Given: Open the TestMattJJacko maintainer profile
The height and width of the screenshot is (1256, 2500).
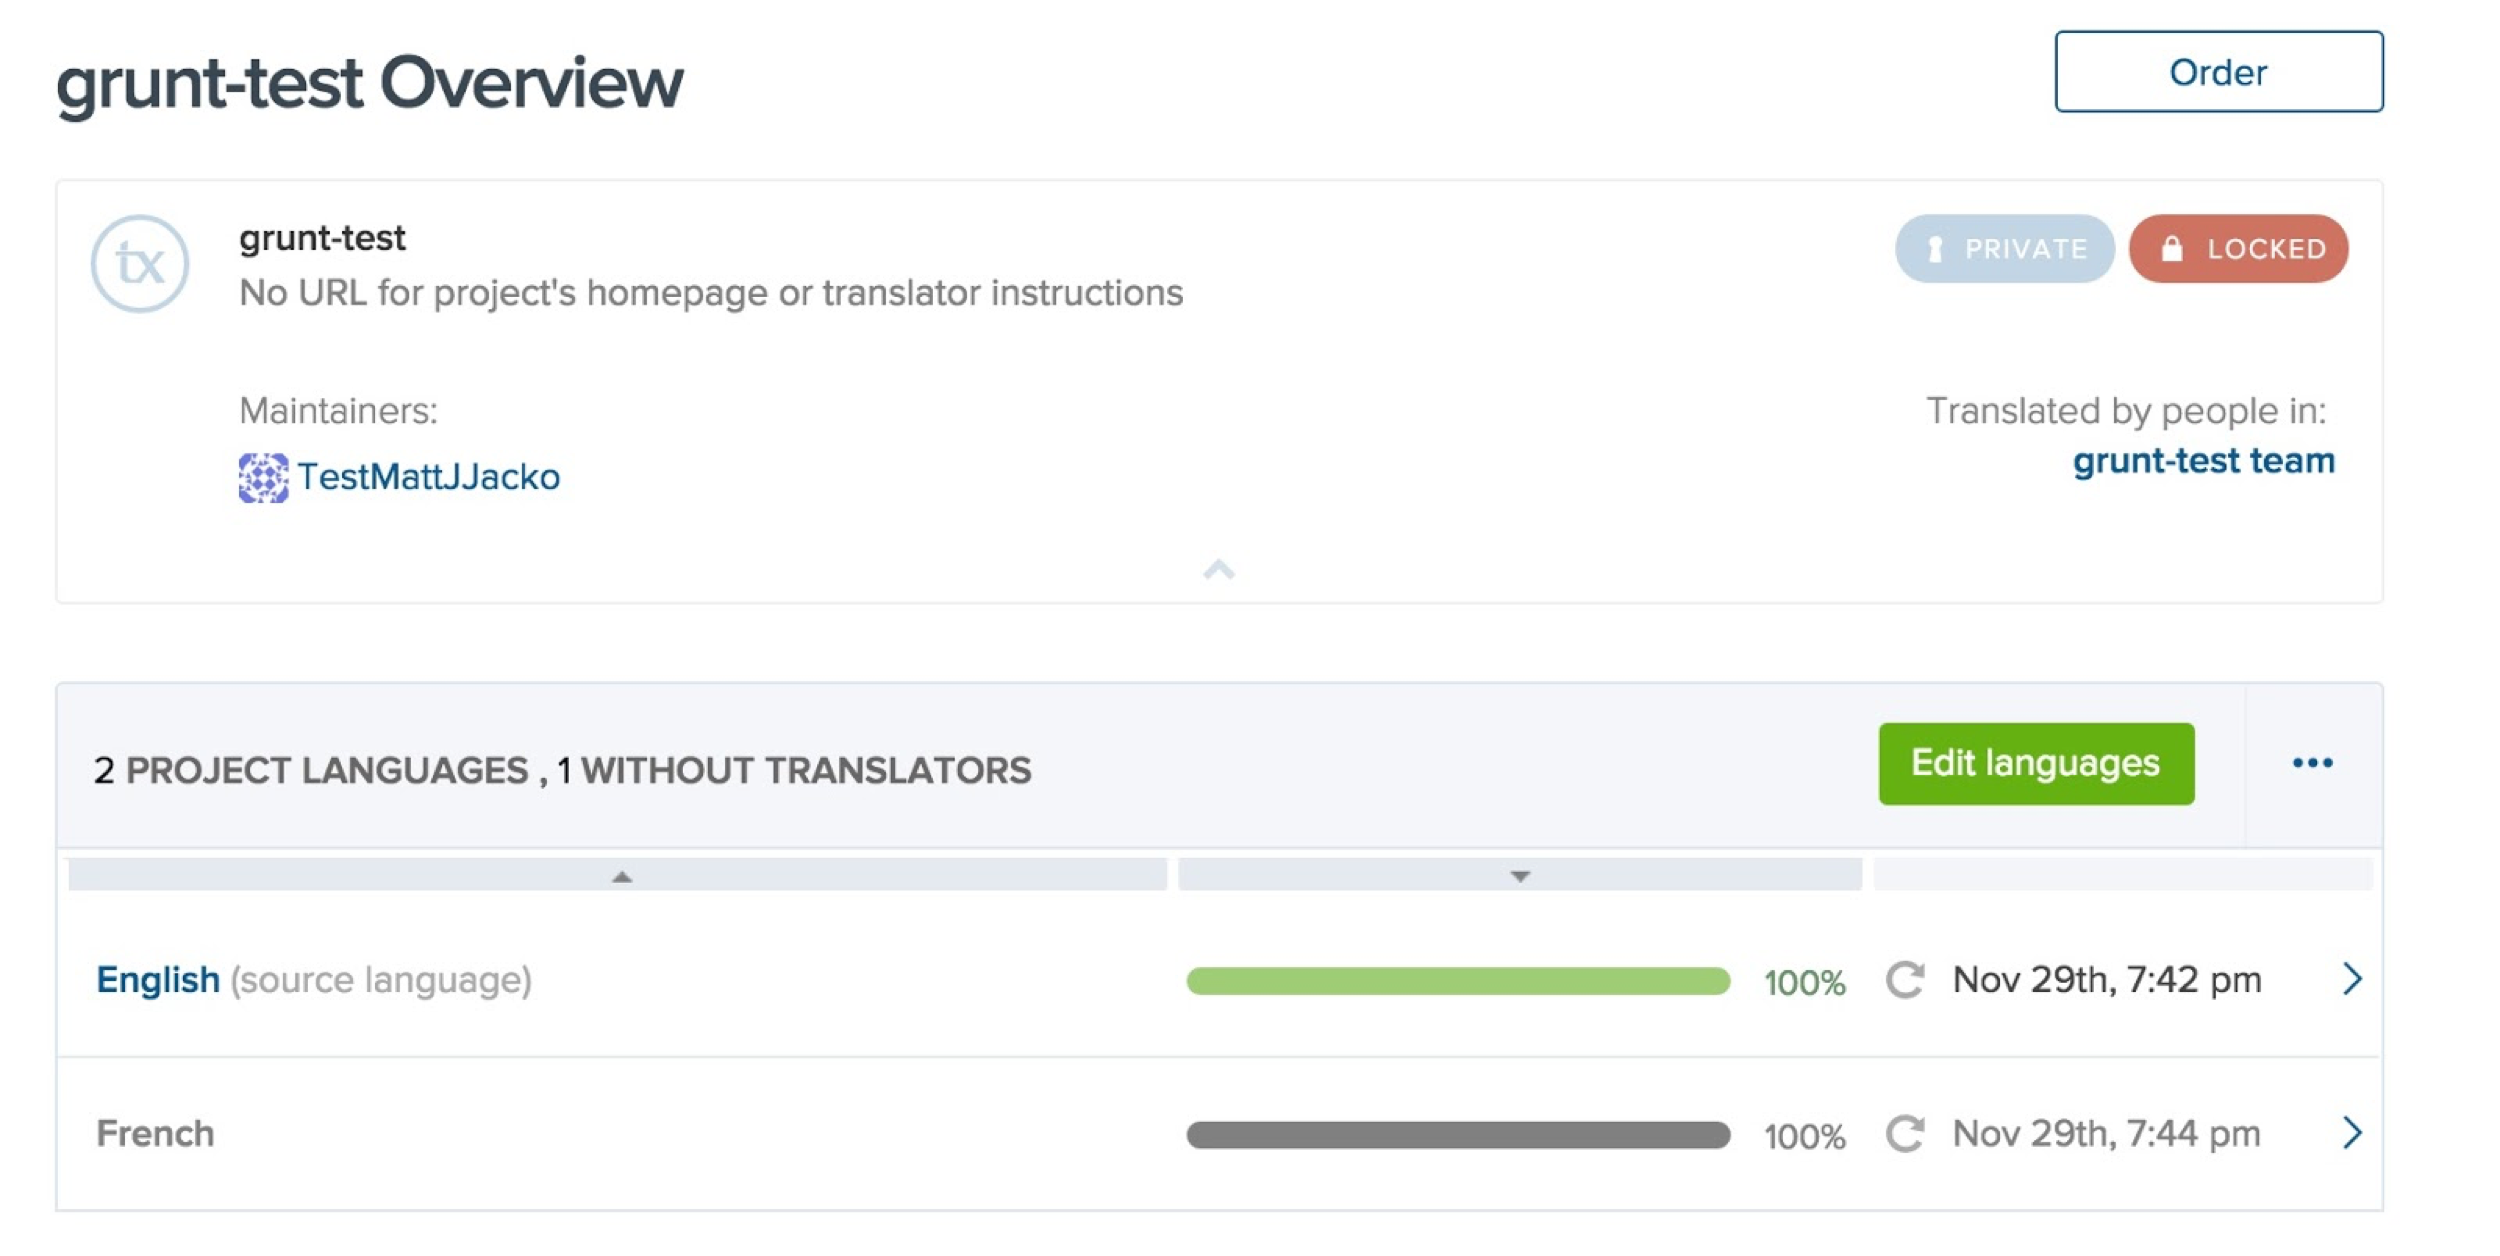Looking at the screenshot, I should (x=428, y=477).
